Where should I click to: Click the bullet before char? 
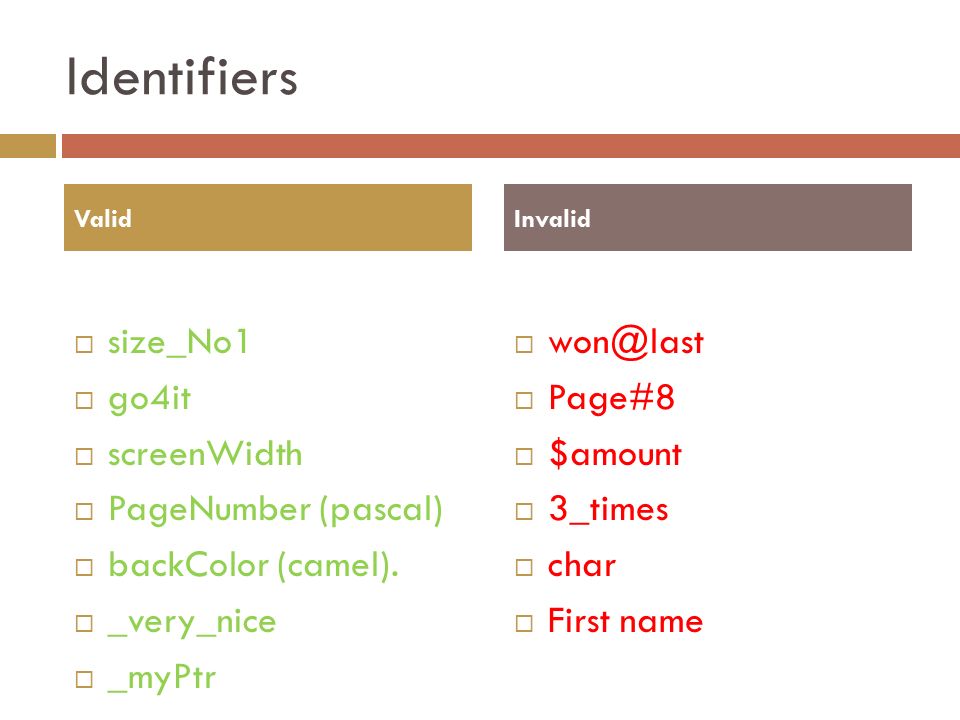pyautogui.click(x=524, y=568)
